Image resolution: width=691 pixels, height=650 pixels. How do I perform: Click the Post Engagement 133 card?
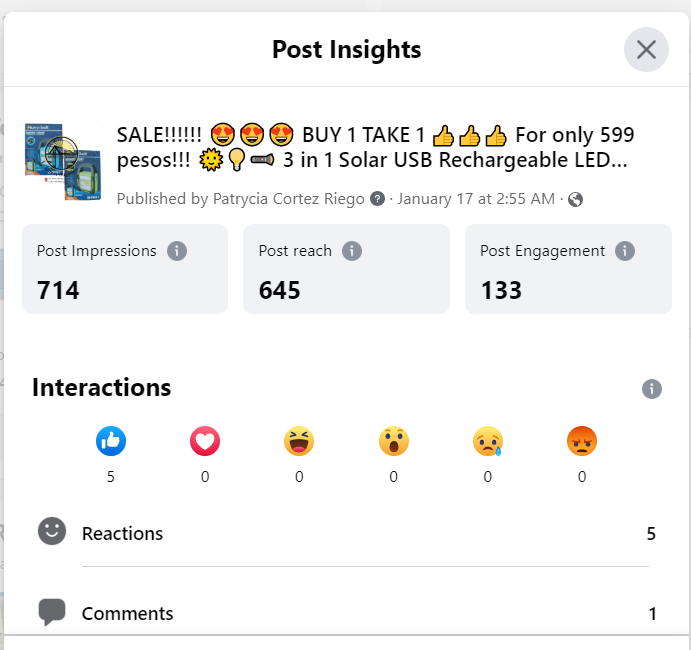[x=568, y=269]
